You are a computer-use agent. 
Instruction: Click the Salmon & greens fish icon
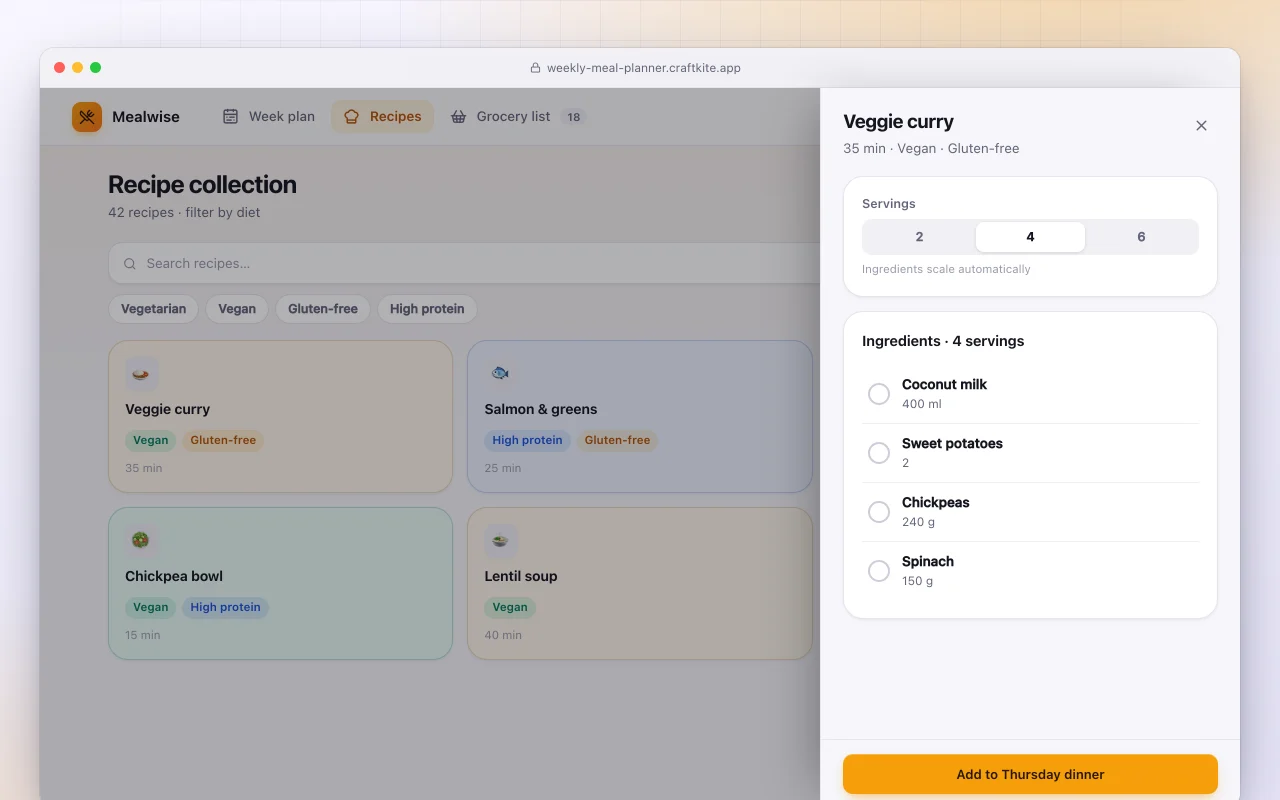coord(501,374)
